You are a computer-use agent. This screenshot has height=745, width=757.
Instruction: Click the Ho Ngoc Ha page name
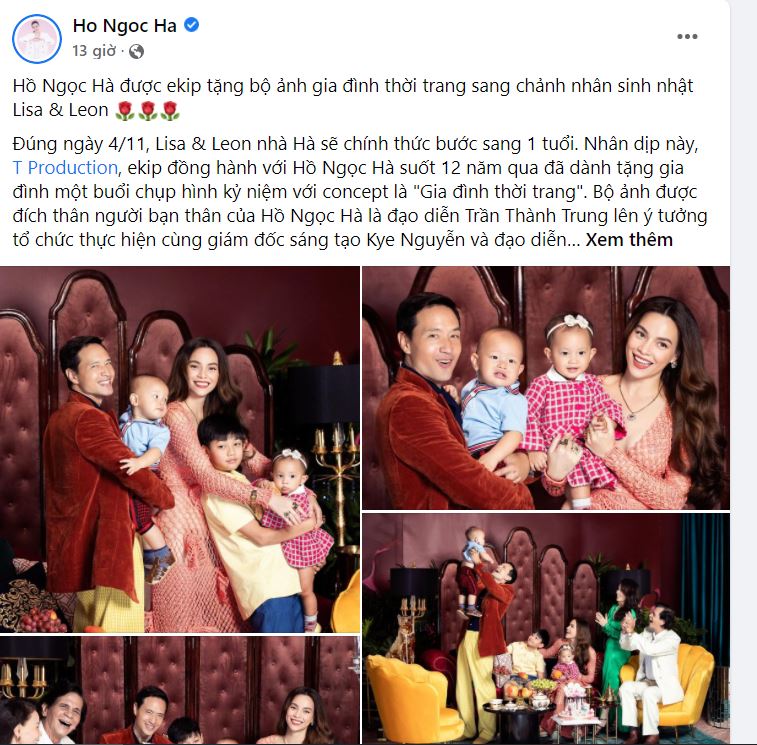click(x=125, y=26)
